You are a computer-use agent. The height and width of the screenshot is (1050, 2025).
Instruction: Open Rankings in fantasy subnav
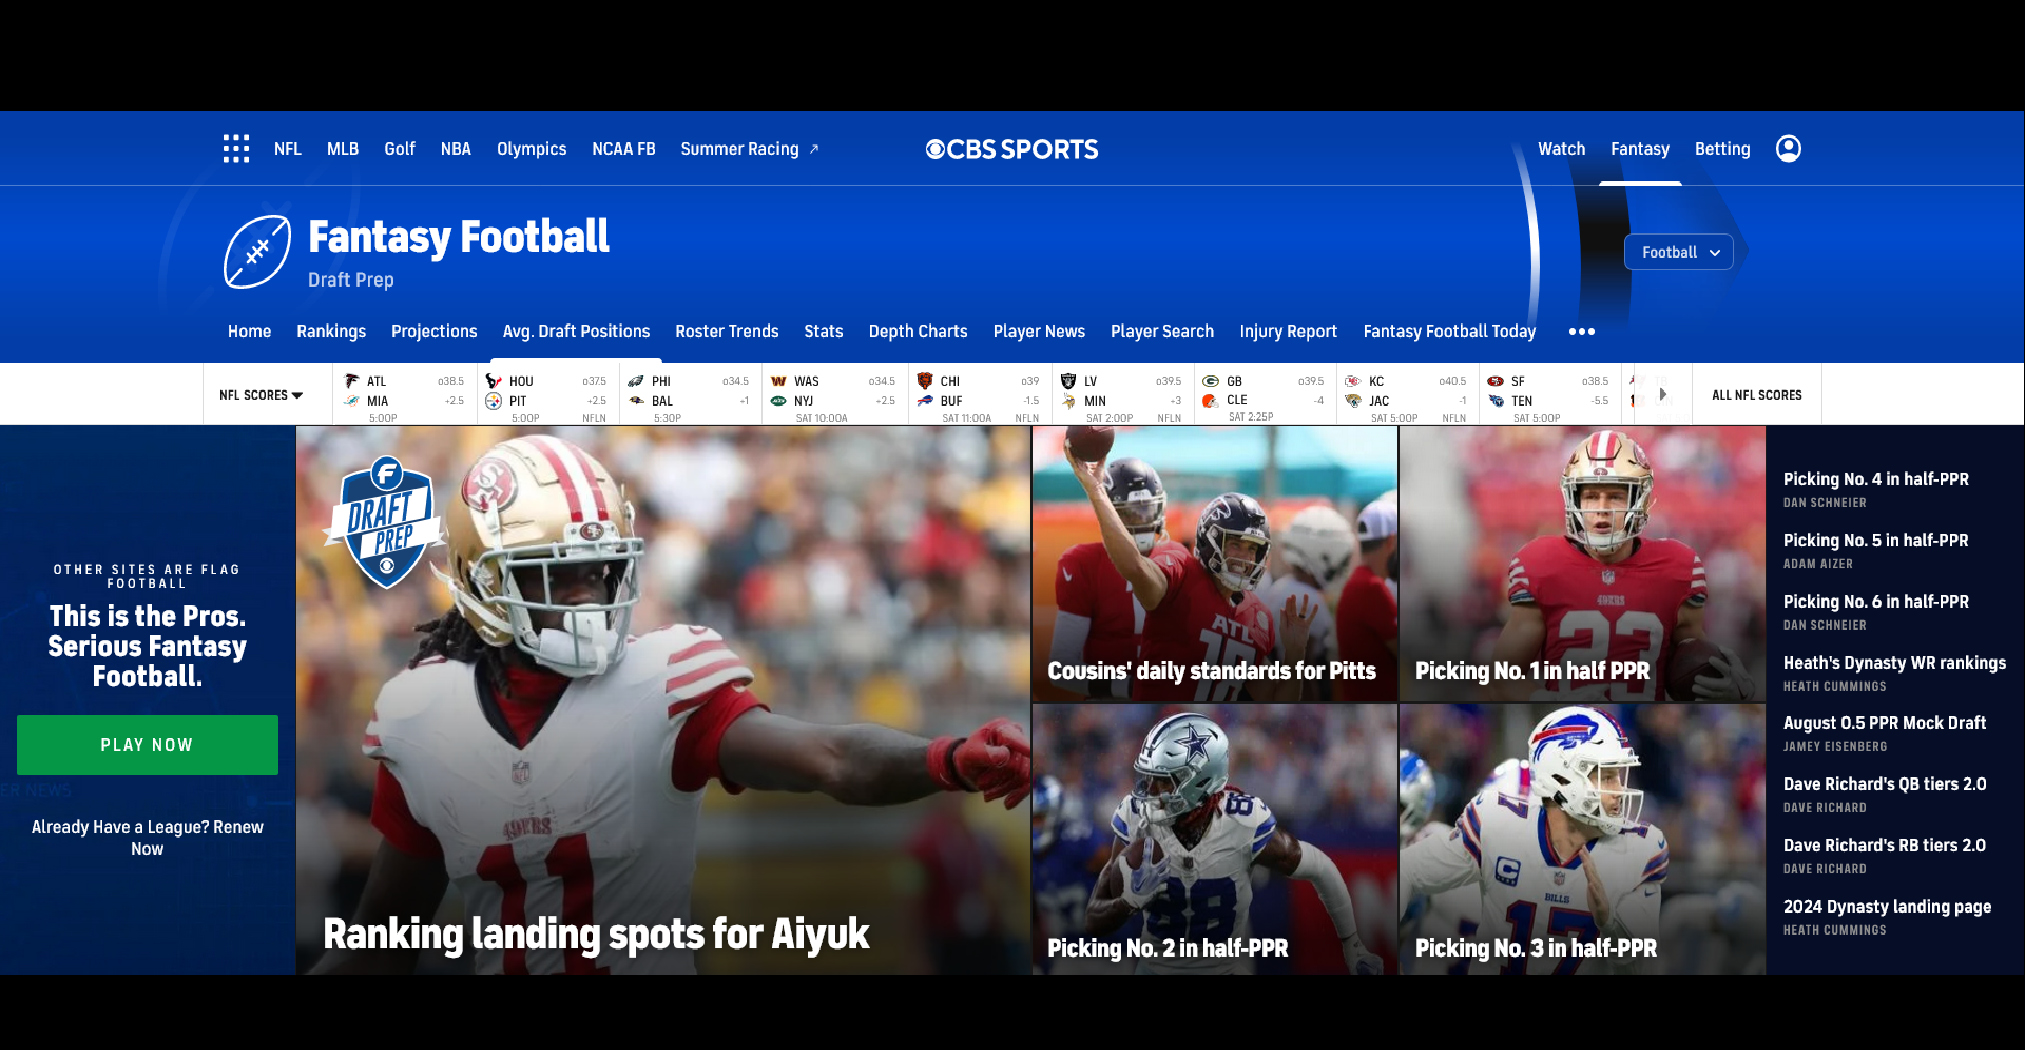click(x=331, y=331)
